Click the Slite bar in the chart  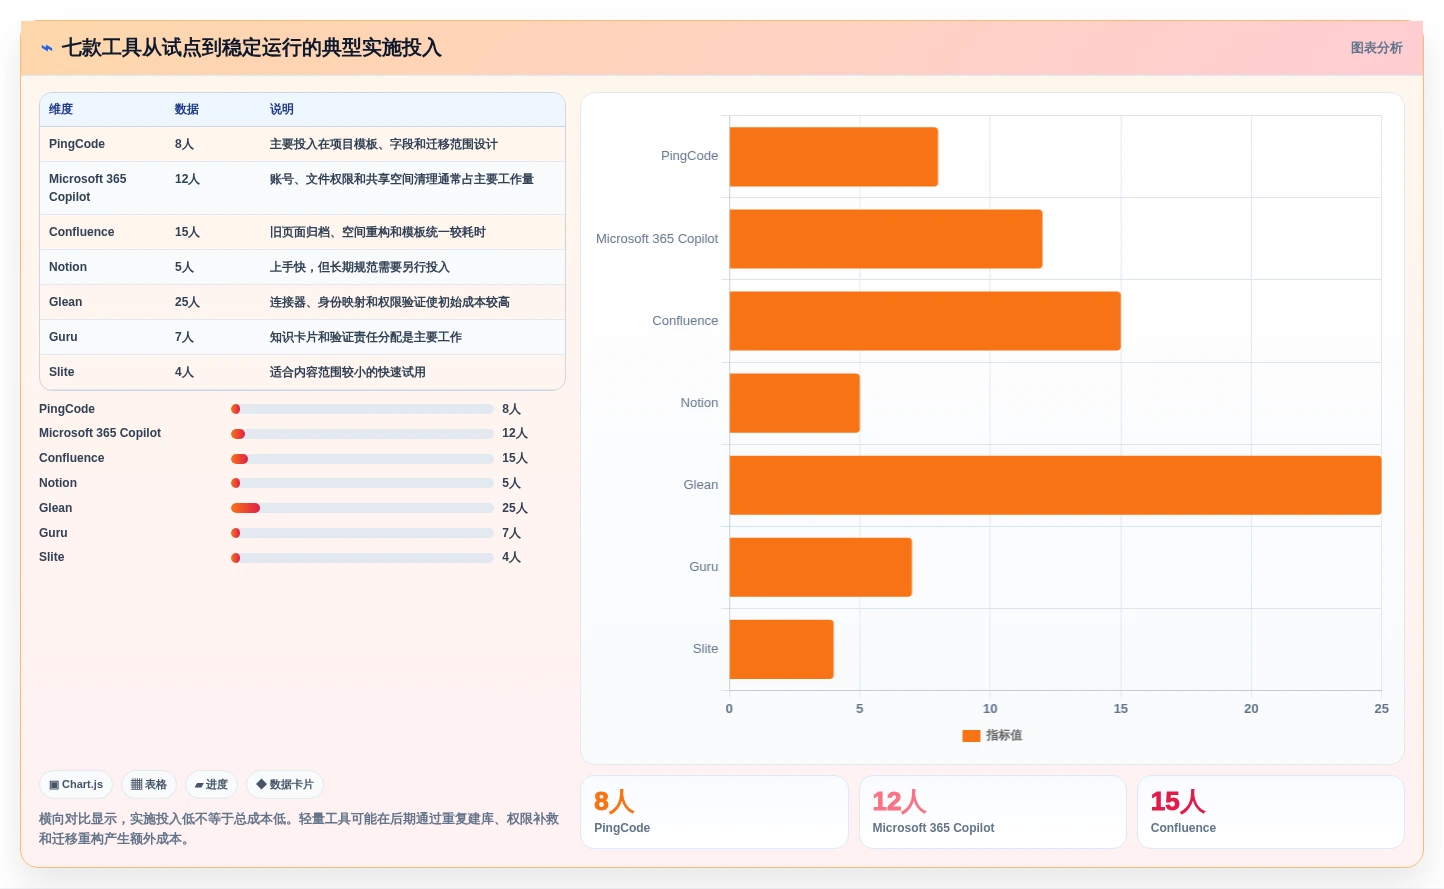782,649
